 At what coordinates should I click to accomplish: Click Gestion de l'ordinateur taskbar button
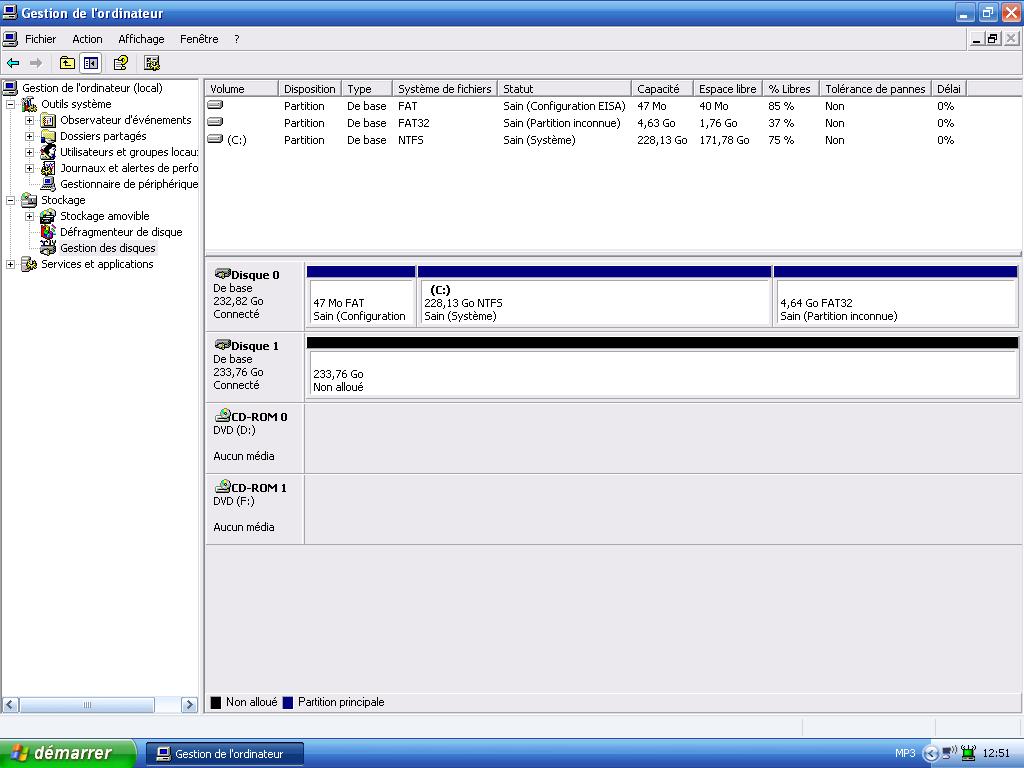pyautogui.click(x=224, y=754)
